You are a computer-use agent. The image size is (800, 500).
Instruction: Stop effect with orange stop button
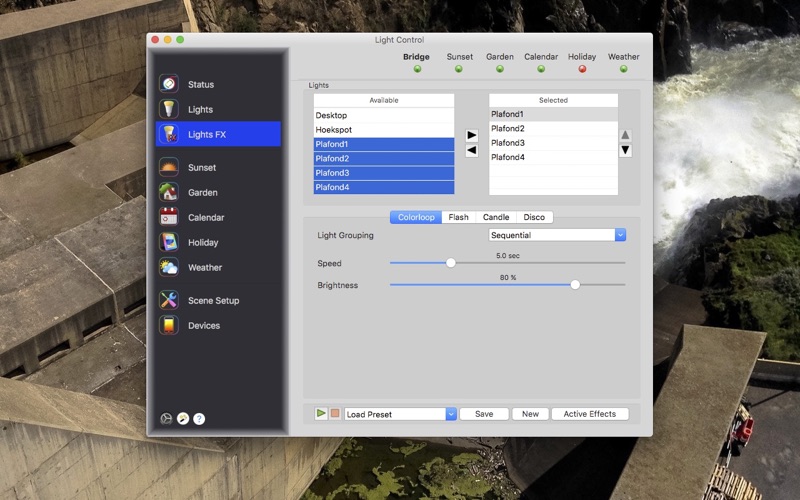point(335,413)
